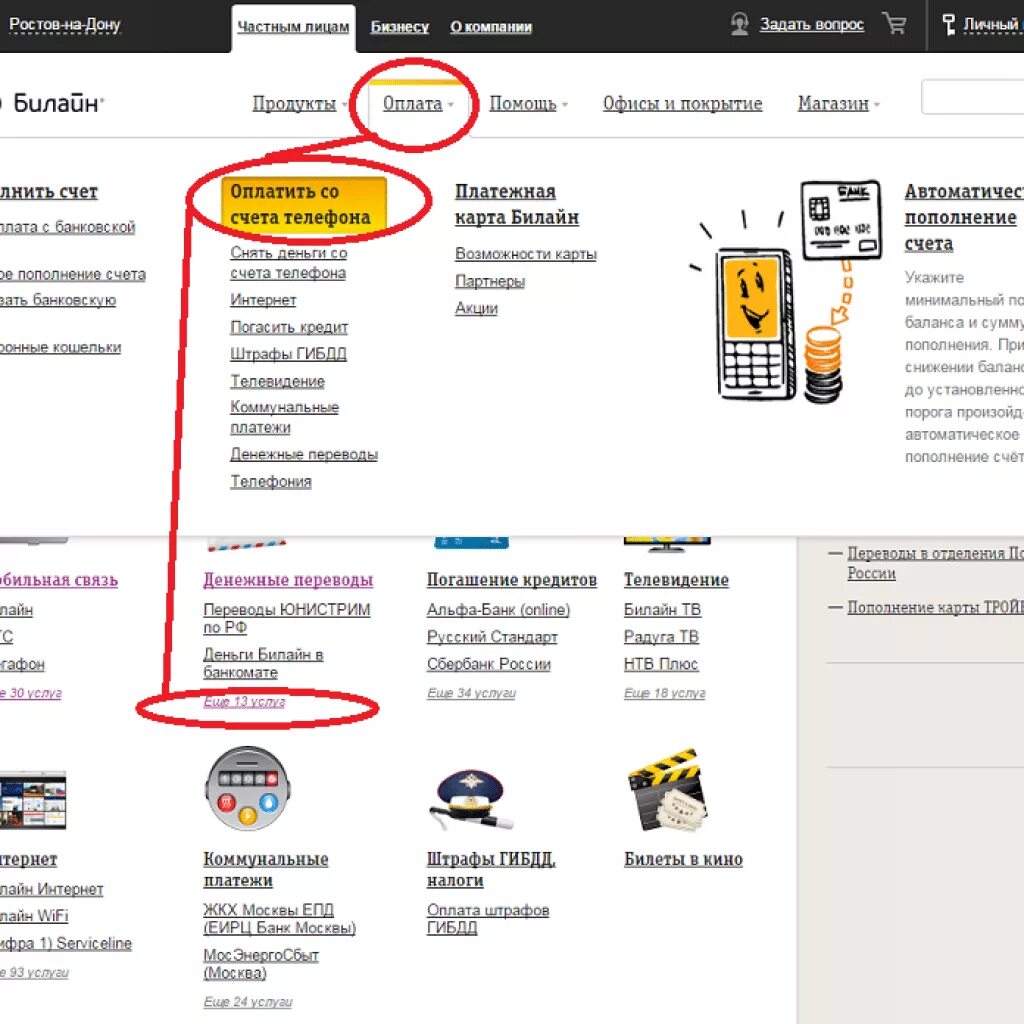This screenshot has height=1024, width=1024.
Task: Open Переводы ЮНИСТРИМ по РФ
Action: pyautogui.click(x=287, y=618)
